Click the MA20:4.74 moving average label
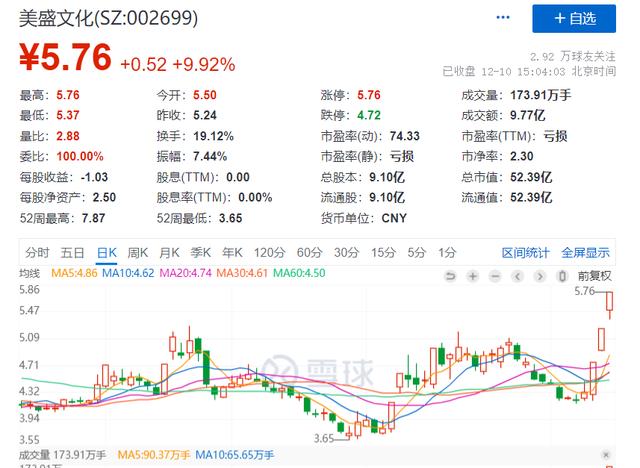The width and height of the screenshot is (640, 468). [x=185, y=273]
